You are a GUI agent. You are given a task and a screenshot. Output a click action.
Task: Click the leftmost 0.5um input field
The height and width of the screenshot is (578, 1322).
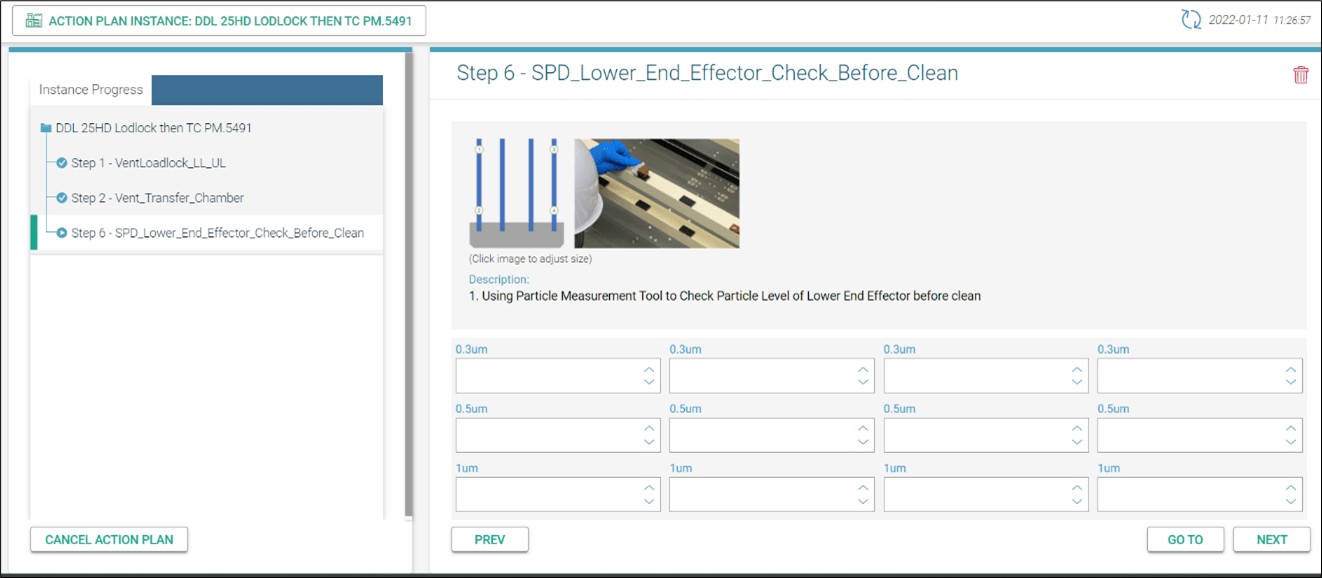[558, 435]
